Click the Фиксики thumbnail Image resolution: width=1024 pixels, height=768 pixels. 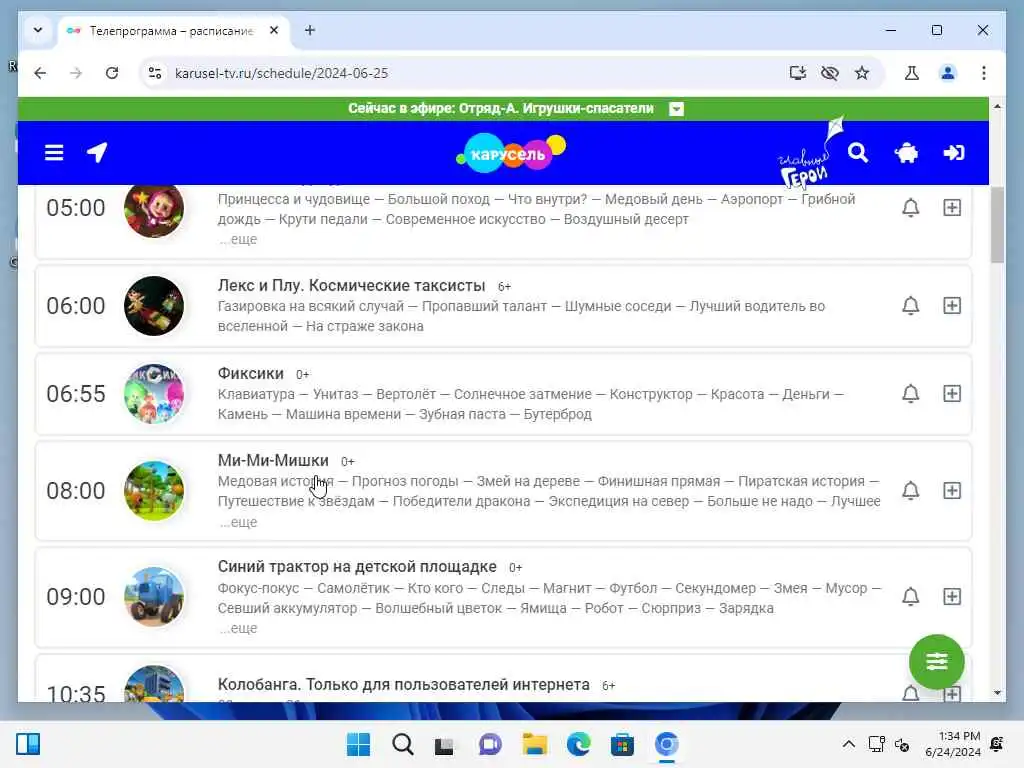154,394
